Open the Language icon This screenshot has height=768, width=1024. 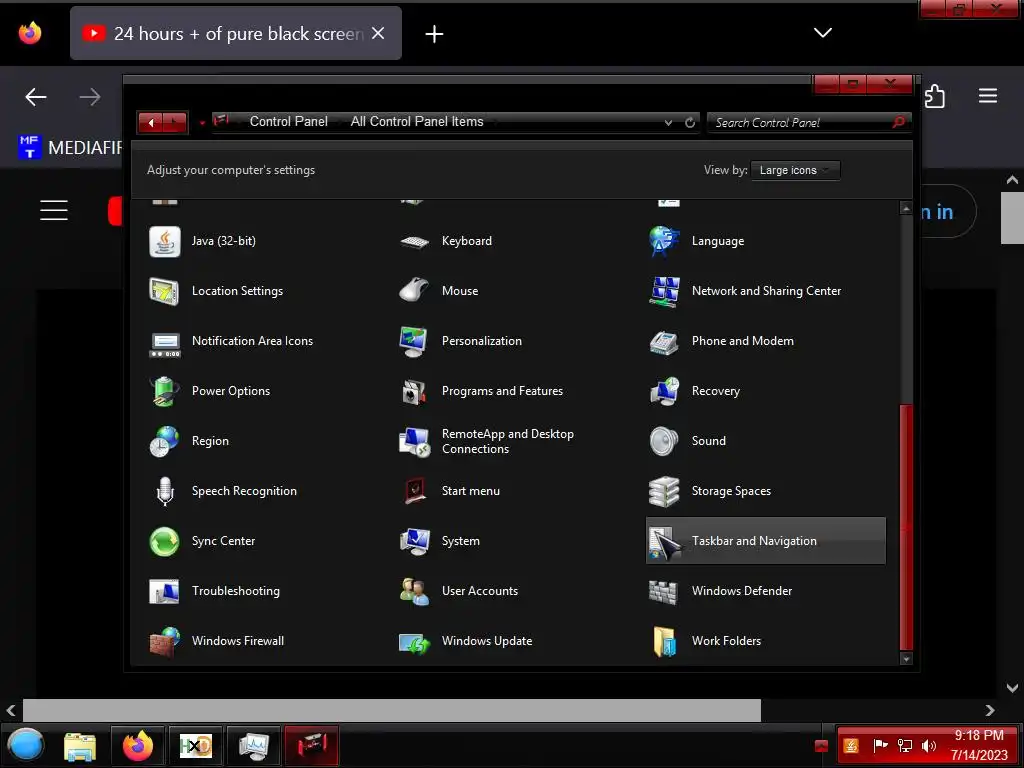[664, 241]
